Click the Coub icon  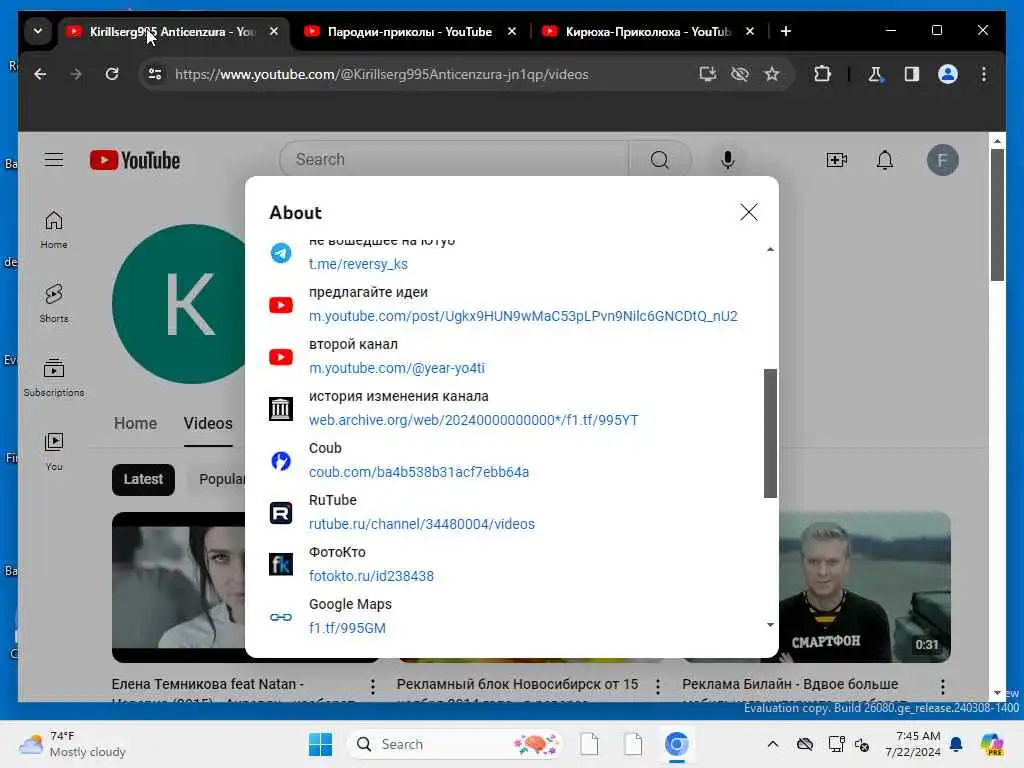pos(281,460)
